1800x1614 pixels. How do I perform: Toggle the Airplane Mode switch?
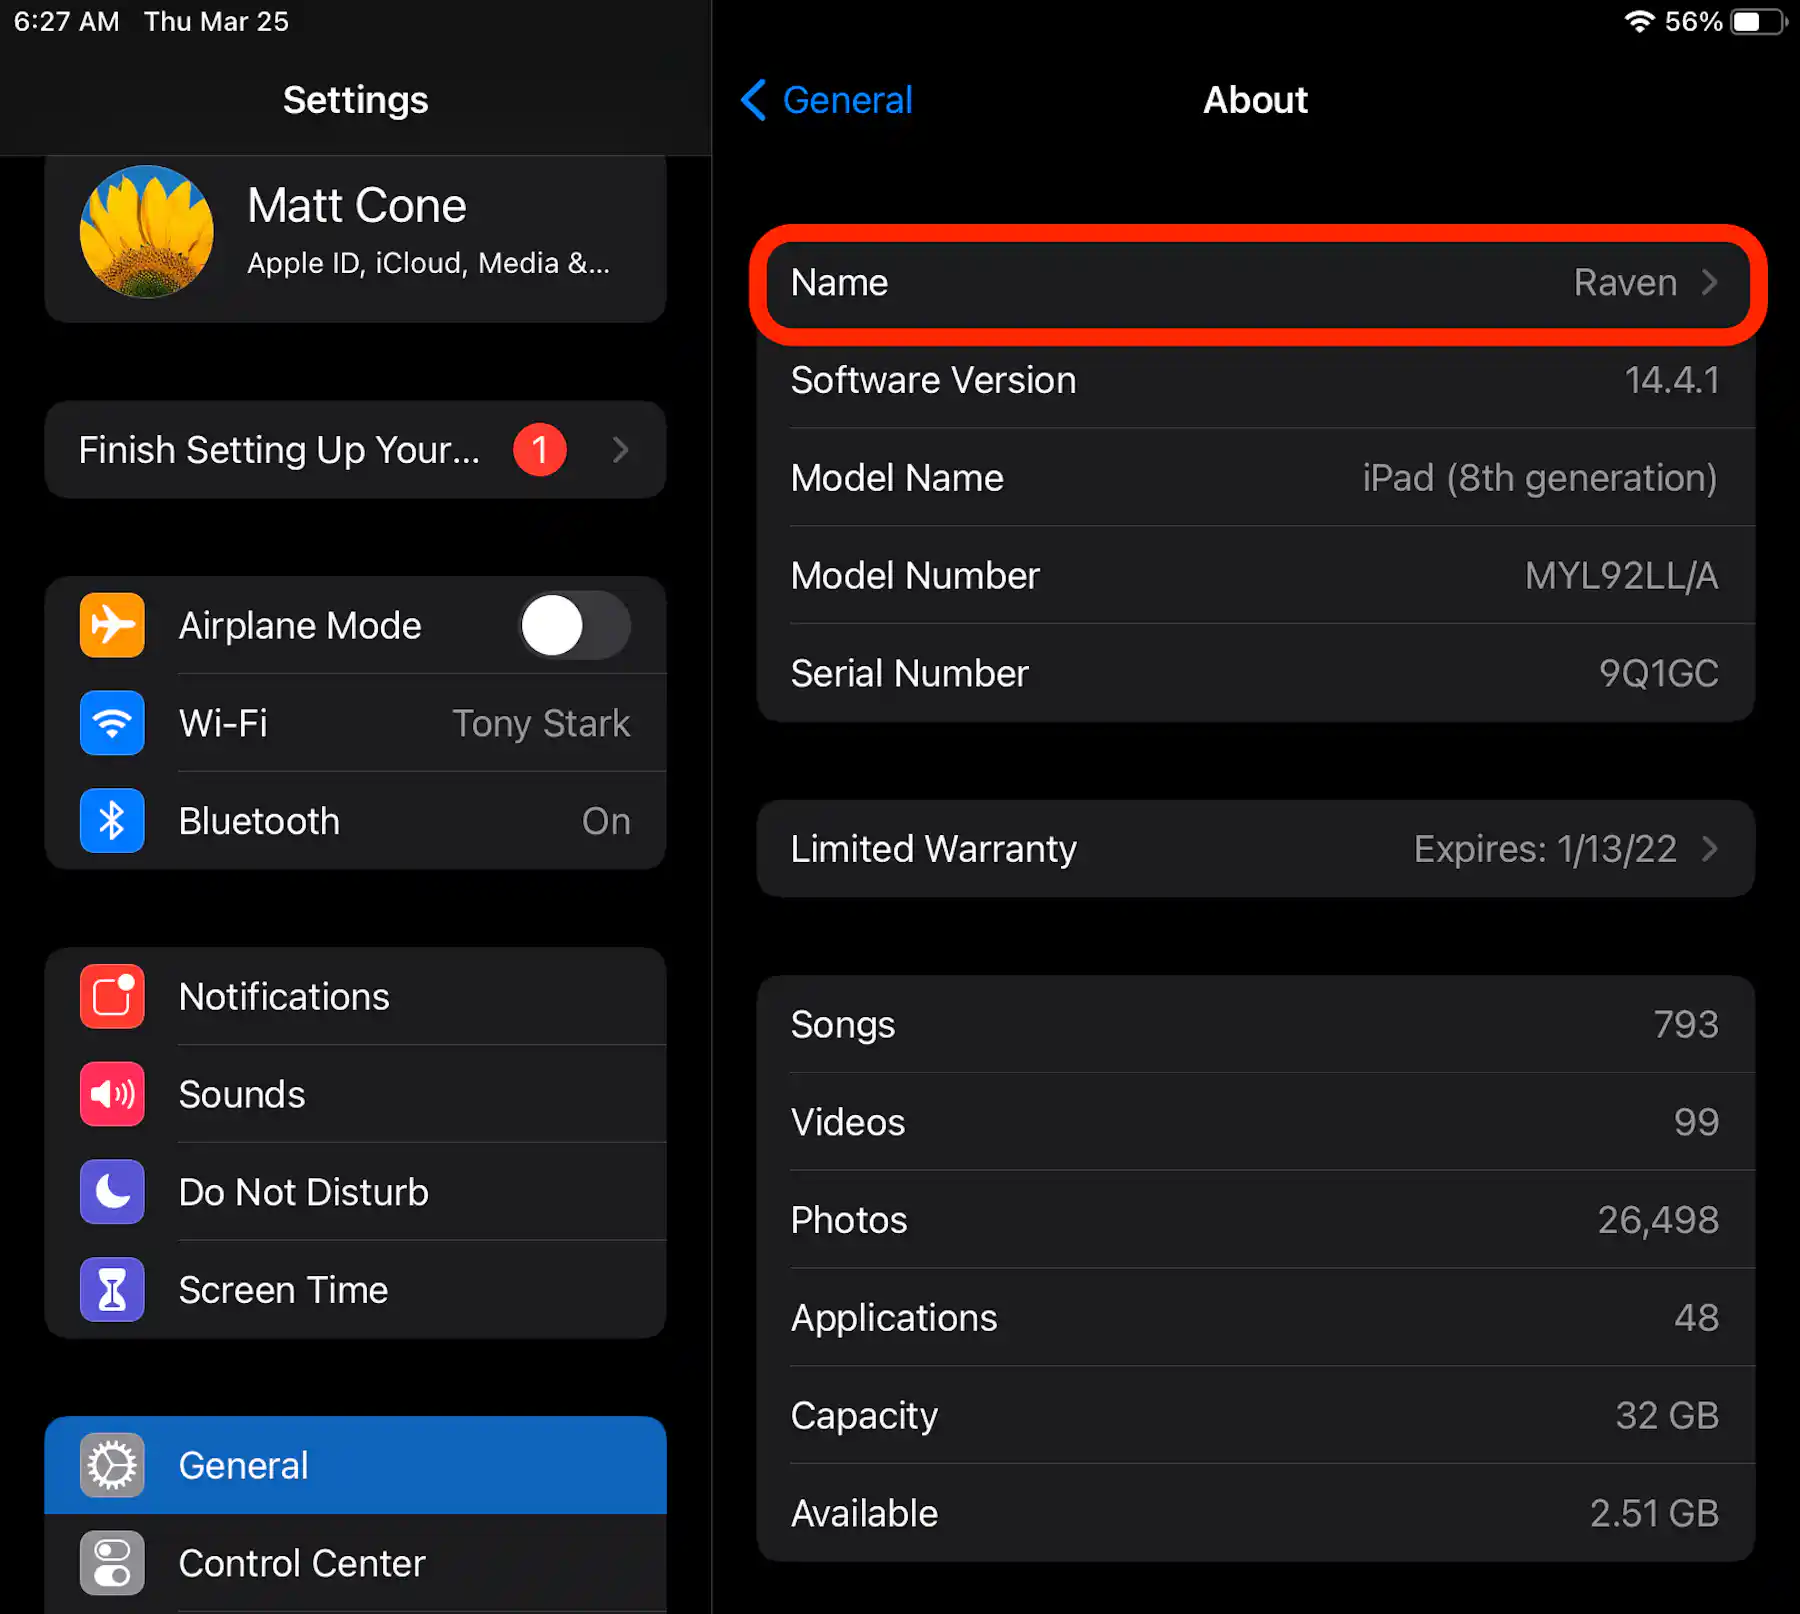[x=574, y=625]
